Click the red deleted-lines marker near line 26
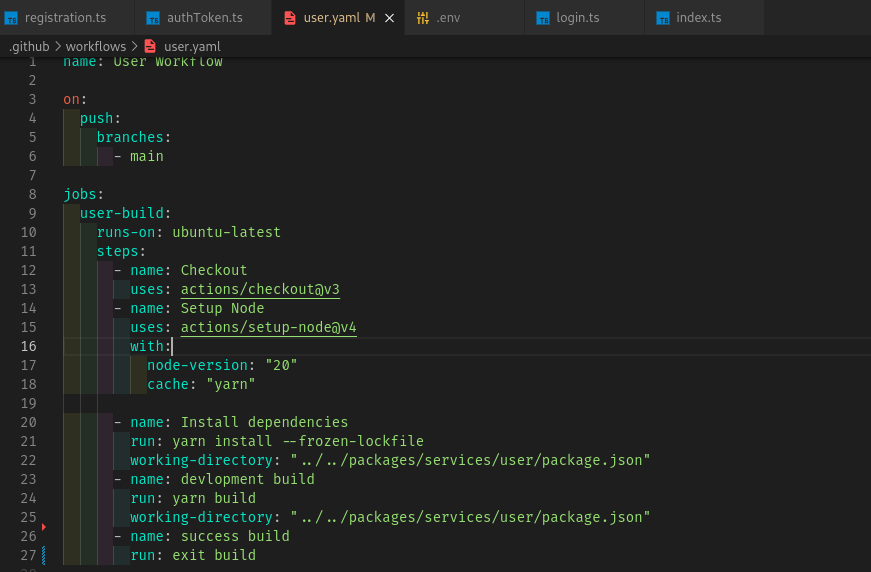871x572 pixels. point(44,526)
